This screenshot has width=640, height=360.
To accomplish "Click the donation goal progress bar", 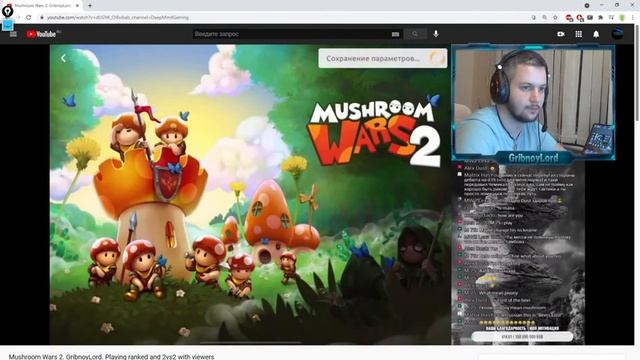I will coord(522,337).
